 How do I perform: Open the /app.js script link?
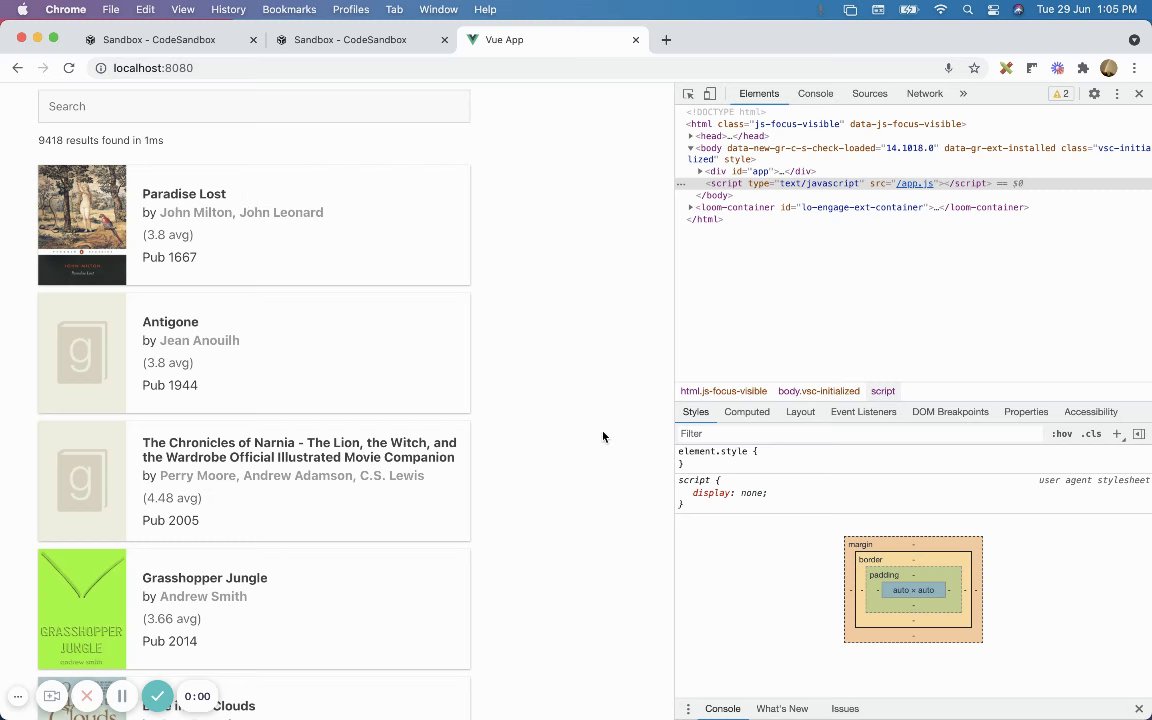pyautogui.click(x=915, y=184)
